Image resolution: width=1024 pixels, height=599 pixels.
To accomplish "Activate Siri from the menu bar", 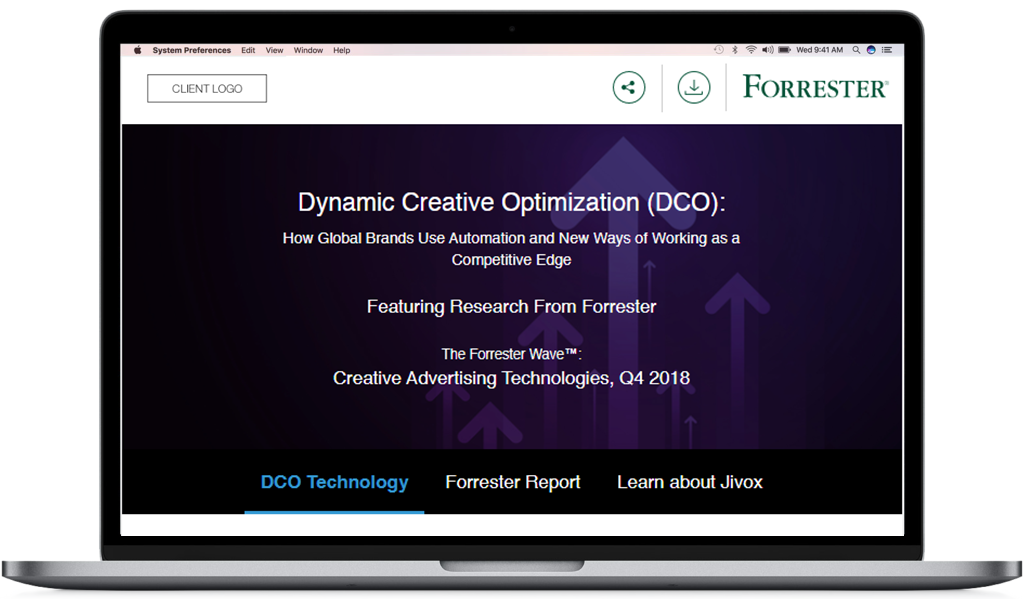I will 871,50.
